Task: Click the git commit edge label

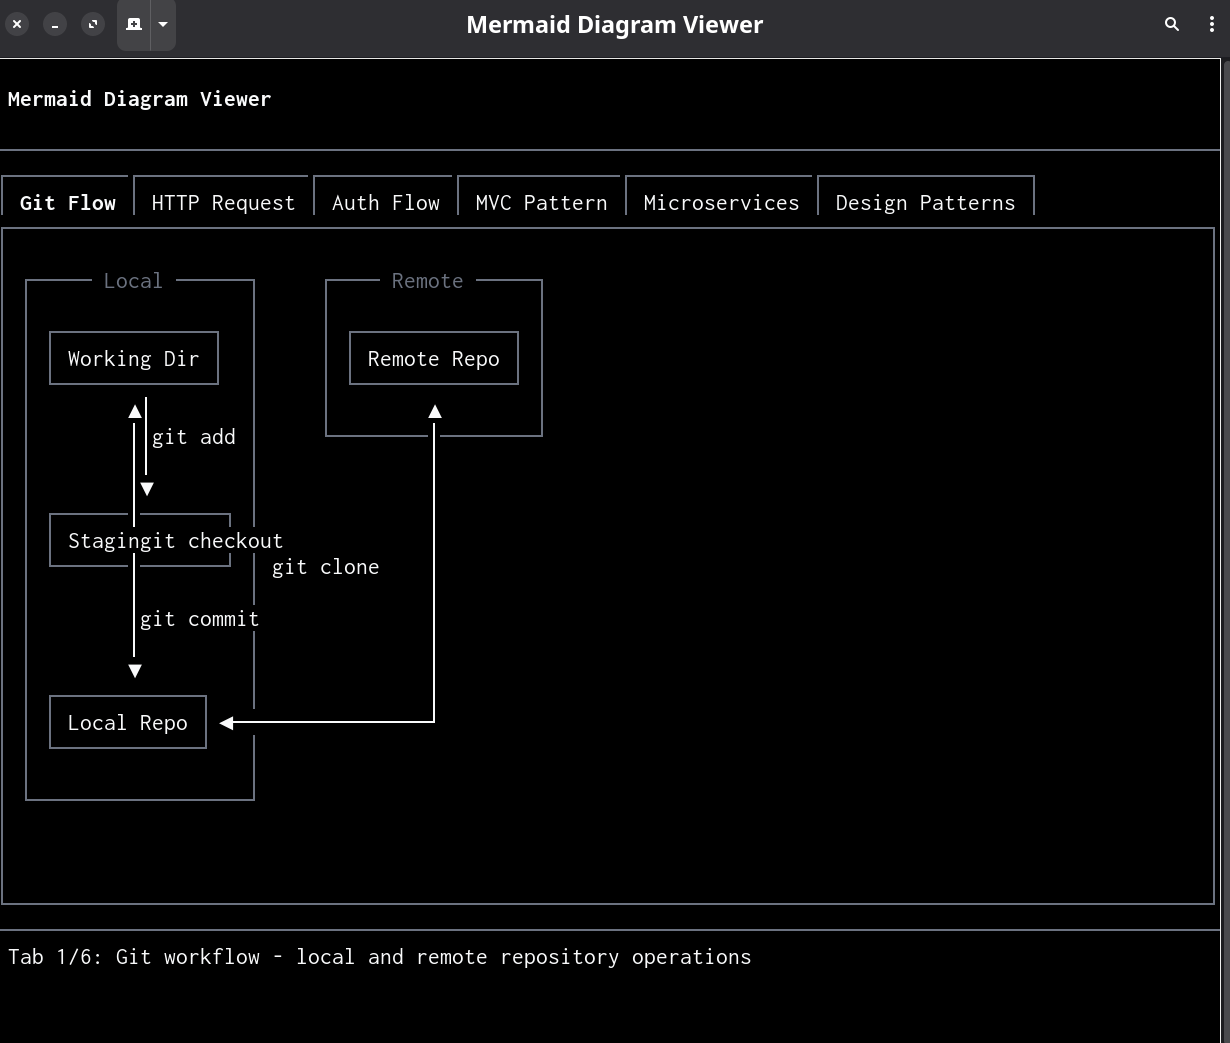Action: tap(199, 619)
